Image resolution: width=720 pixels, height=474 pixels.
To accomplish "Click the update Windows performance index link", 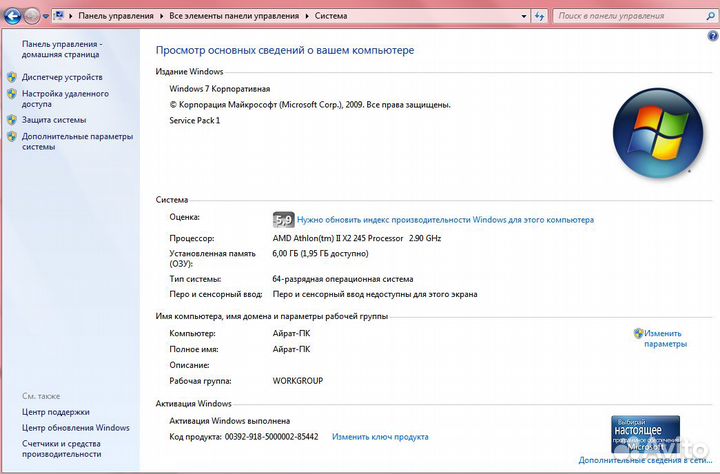I will point(445,219).
